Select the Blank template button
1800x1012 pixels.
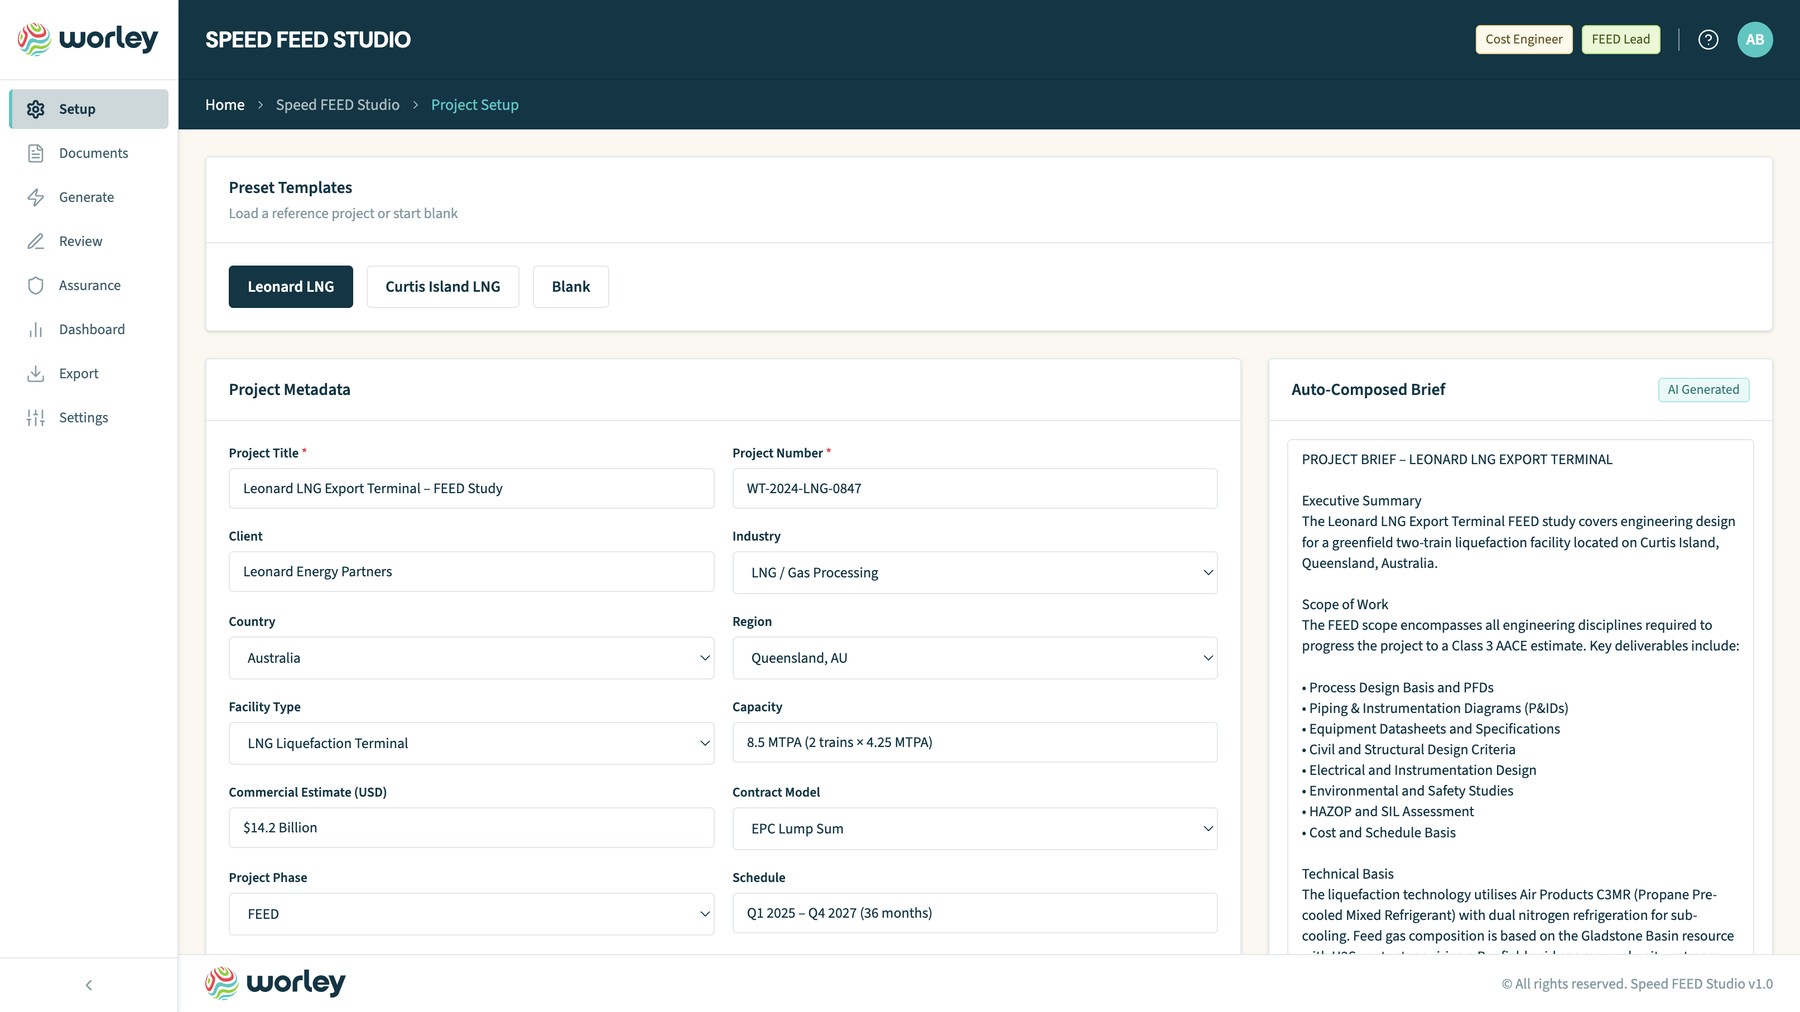(571, 286)
